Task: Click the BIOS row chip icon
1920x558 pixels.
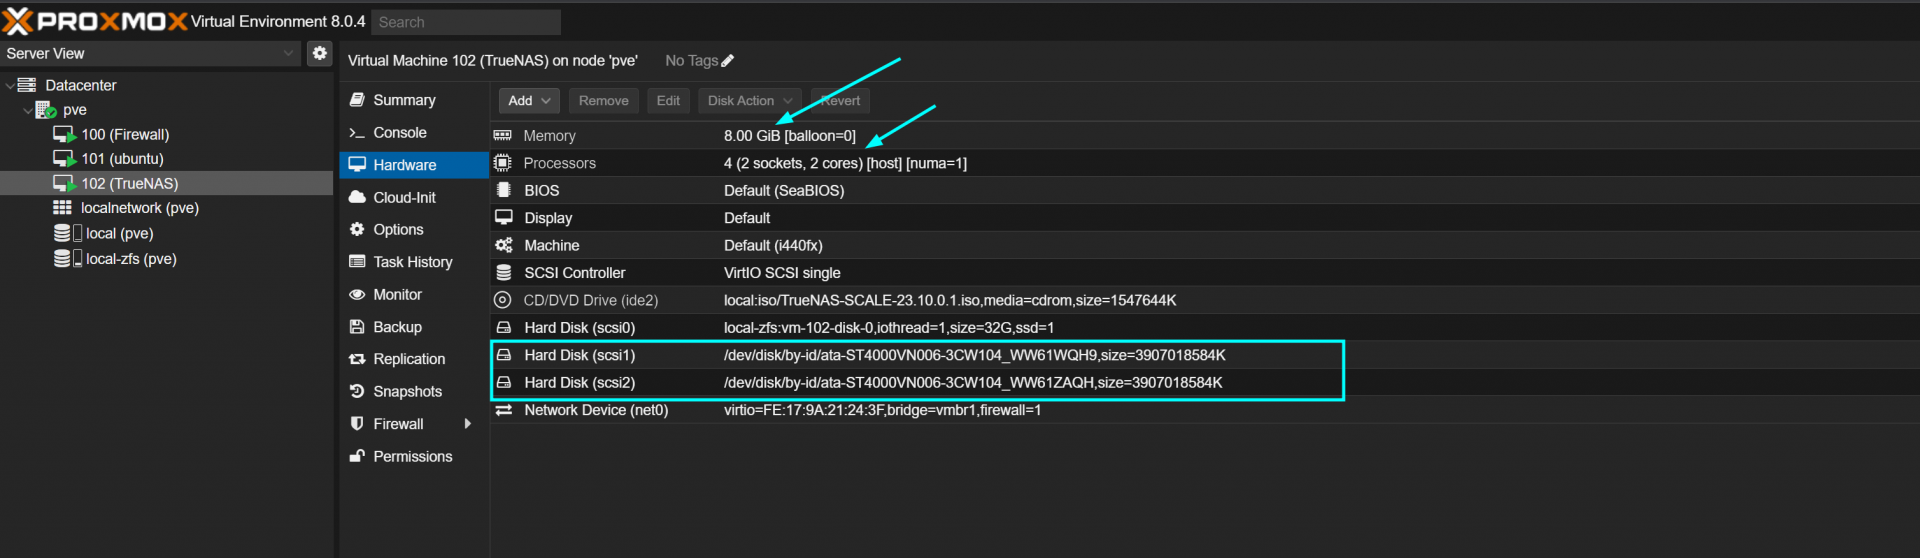Action: pos(504,190)
